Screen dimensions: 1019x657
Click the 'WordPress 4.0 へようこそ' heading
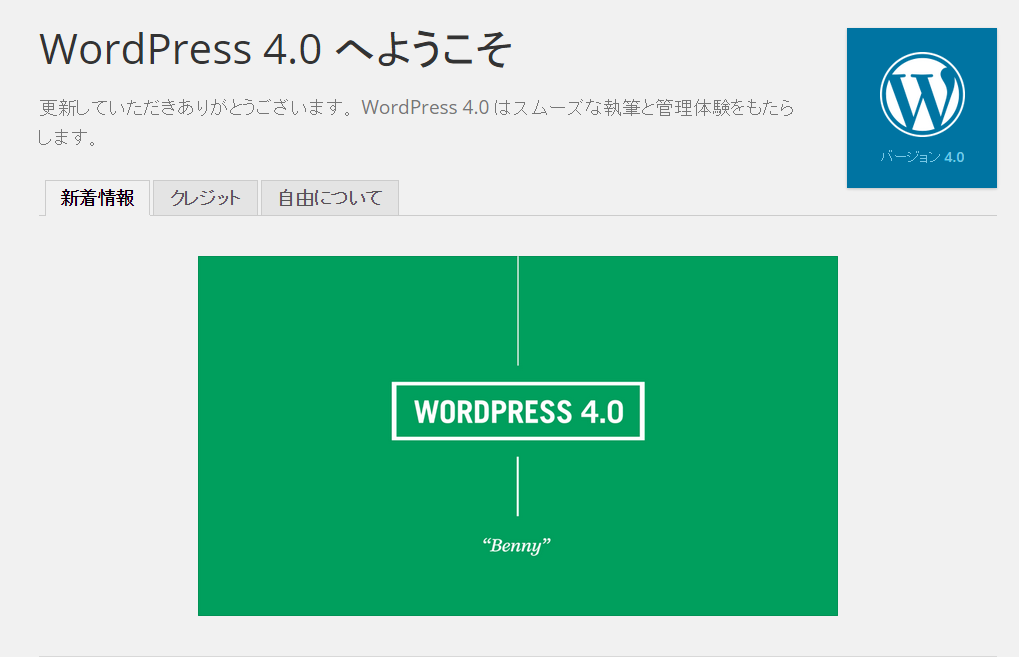(x=276, y=49)
